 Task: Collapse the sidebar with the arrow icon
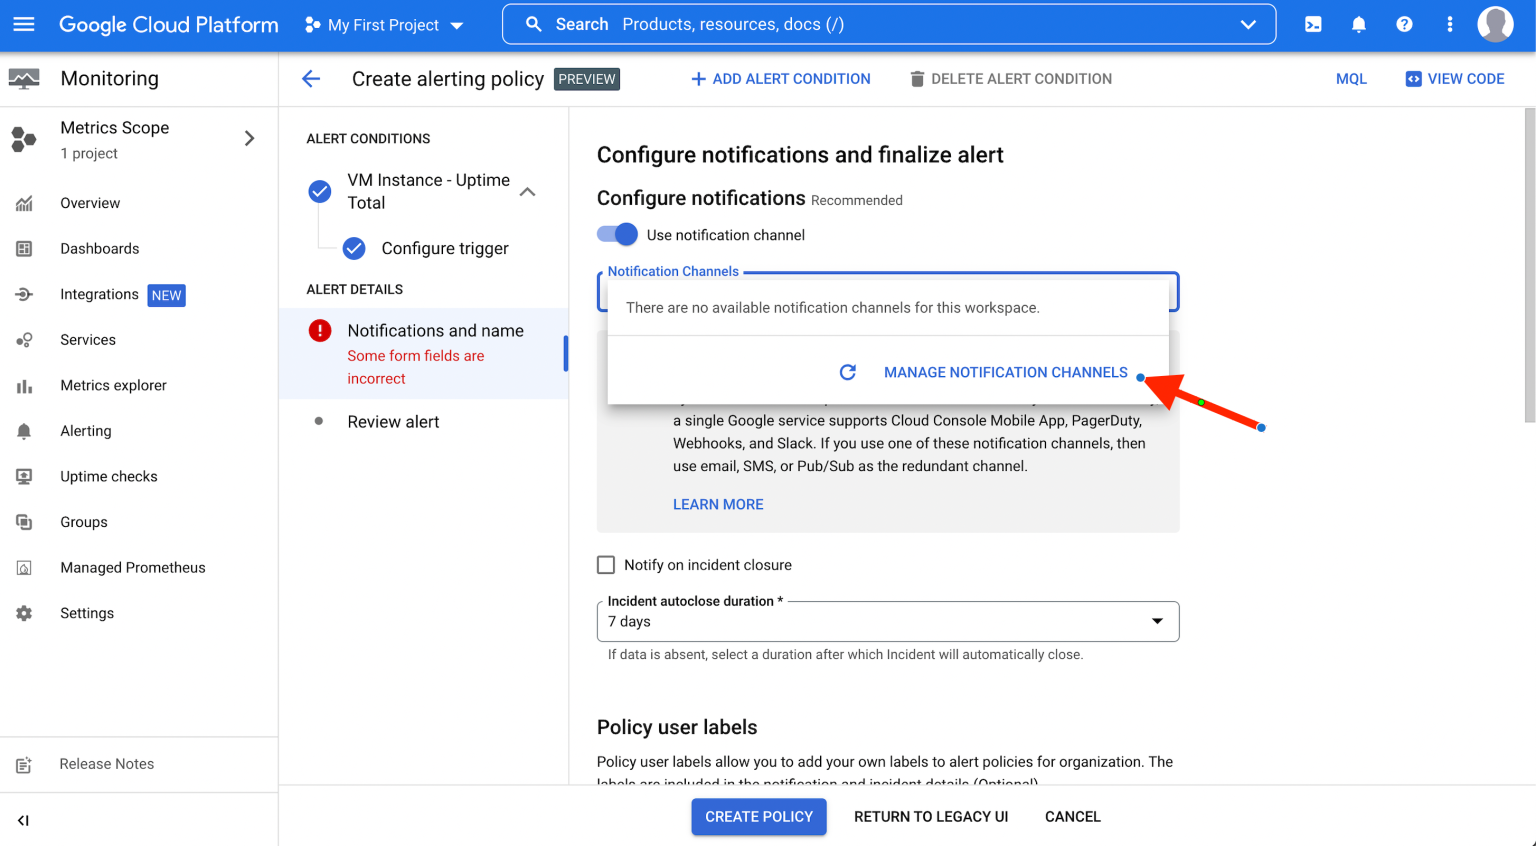(23, 821)
